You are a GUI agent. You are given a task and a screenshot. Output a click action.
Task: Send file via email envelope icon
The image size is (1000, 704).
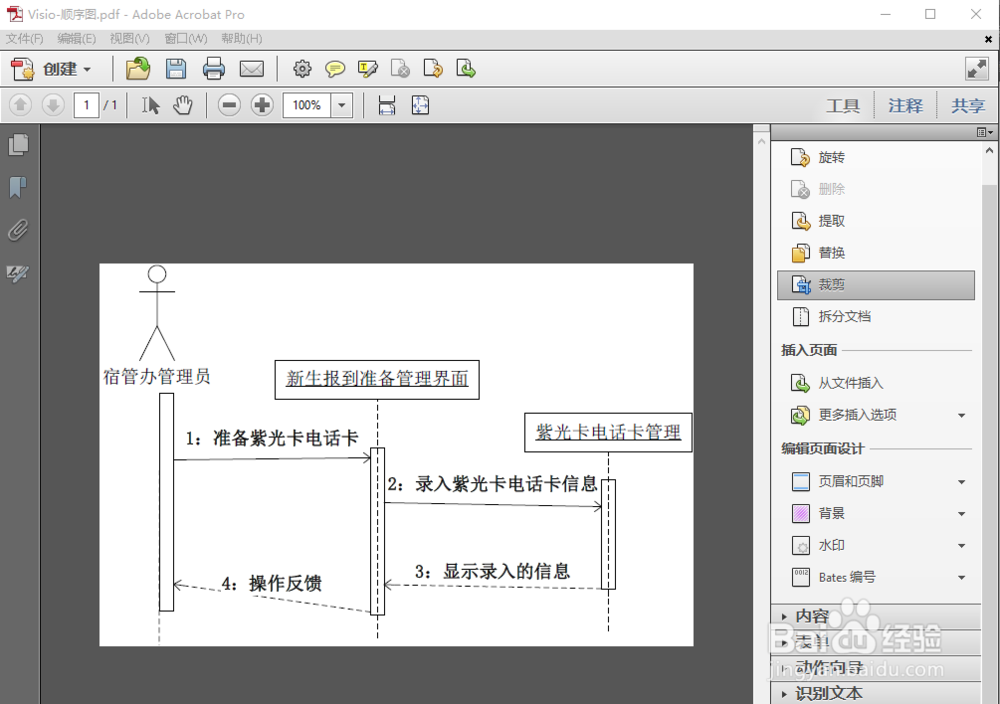pos(251,69)
